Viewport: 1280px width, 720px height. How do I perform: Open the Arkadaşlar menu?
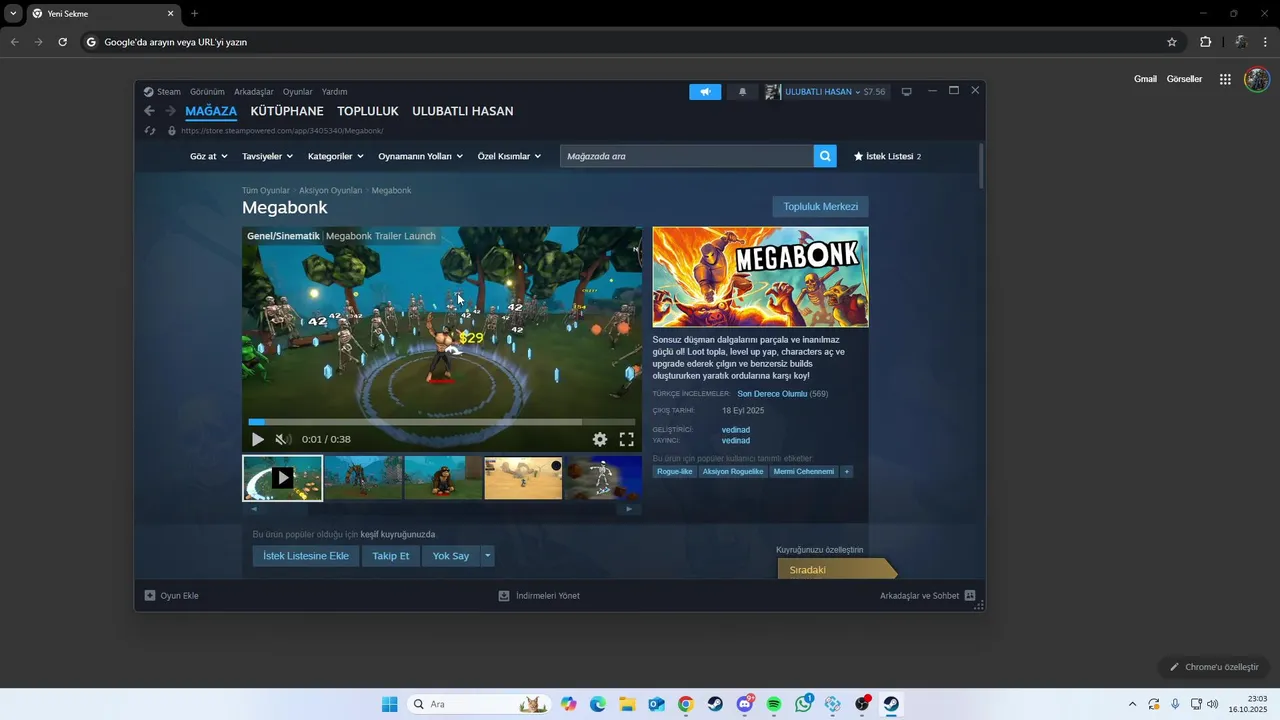click(254, 91)
